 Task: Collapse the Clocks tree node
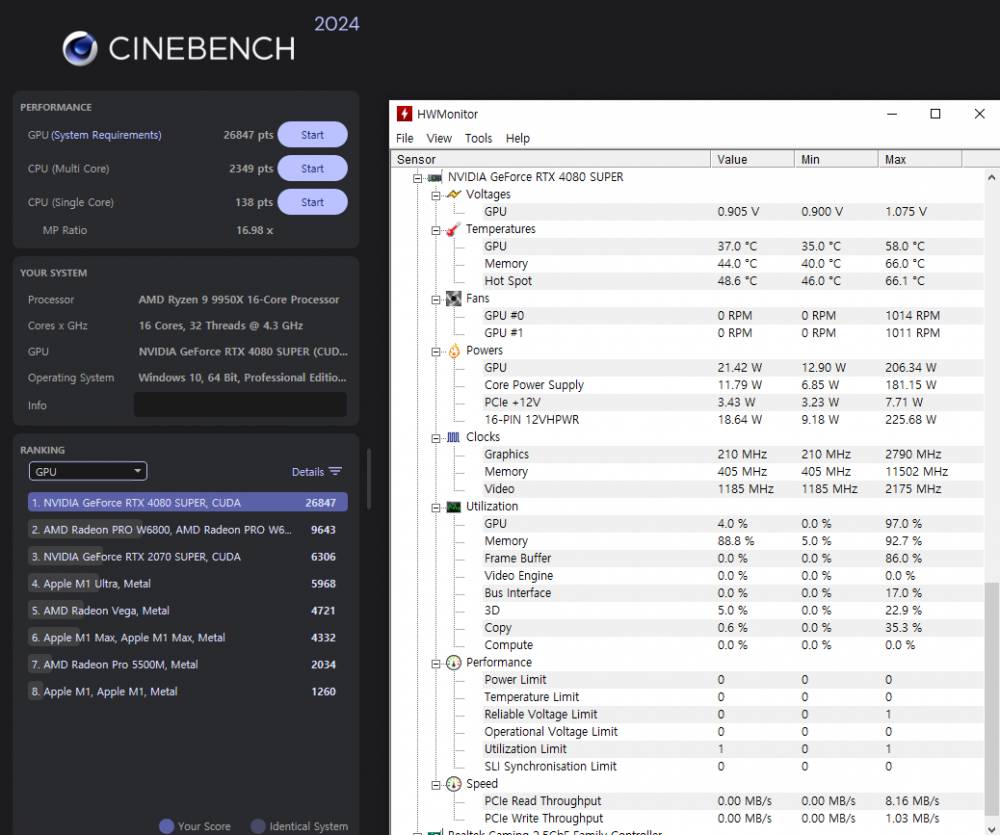point(436,438)
